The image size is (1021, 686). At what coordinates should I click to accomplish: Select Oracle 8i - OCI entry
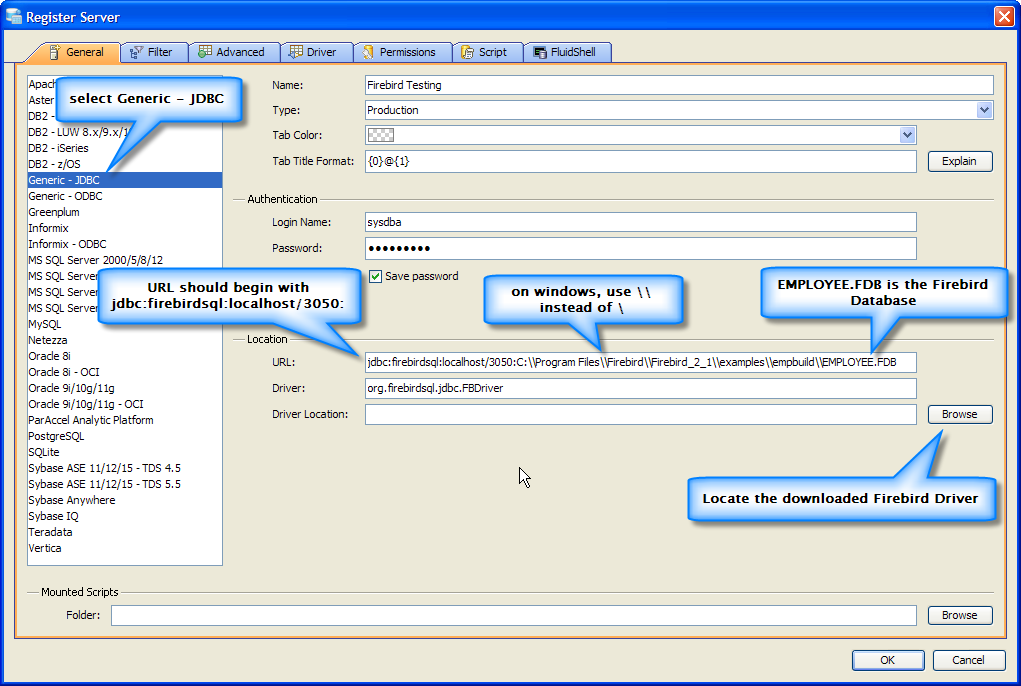[x=125, y=372]
